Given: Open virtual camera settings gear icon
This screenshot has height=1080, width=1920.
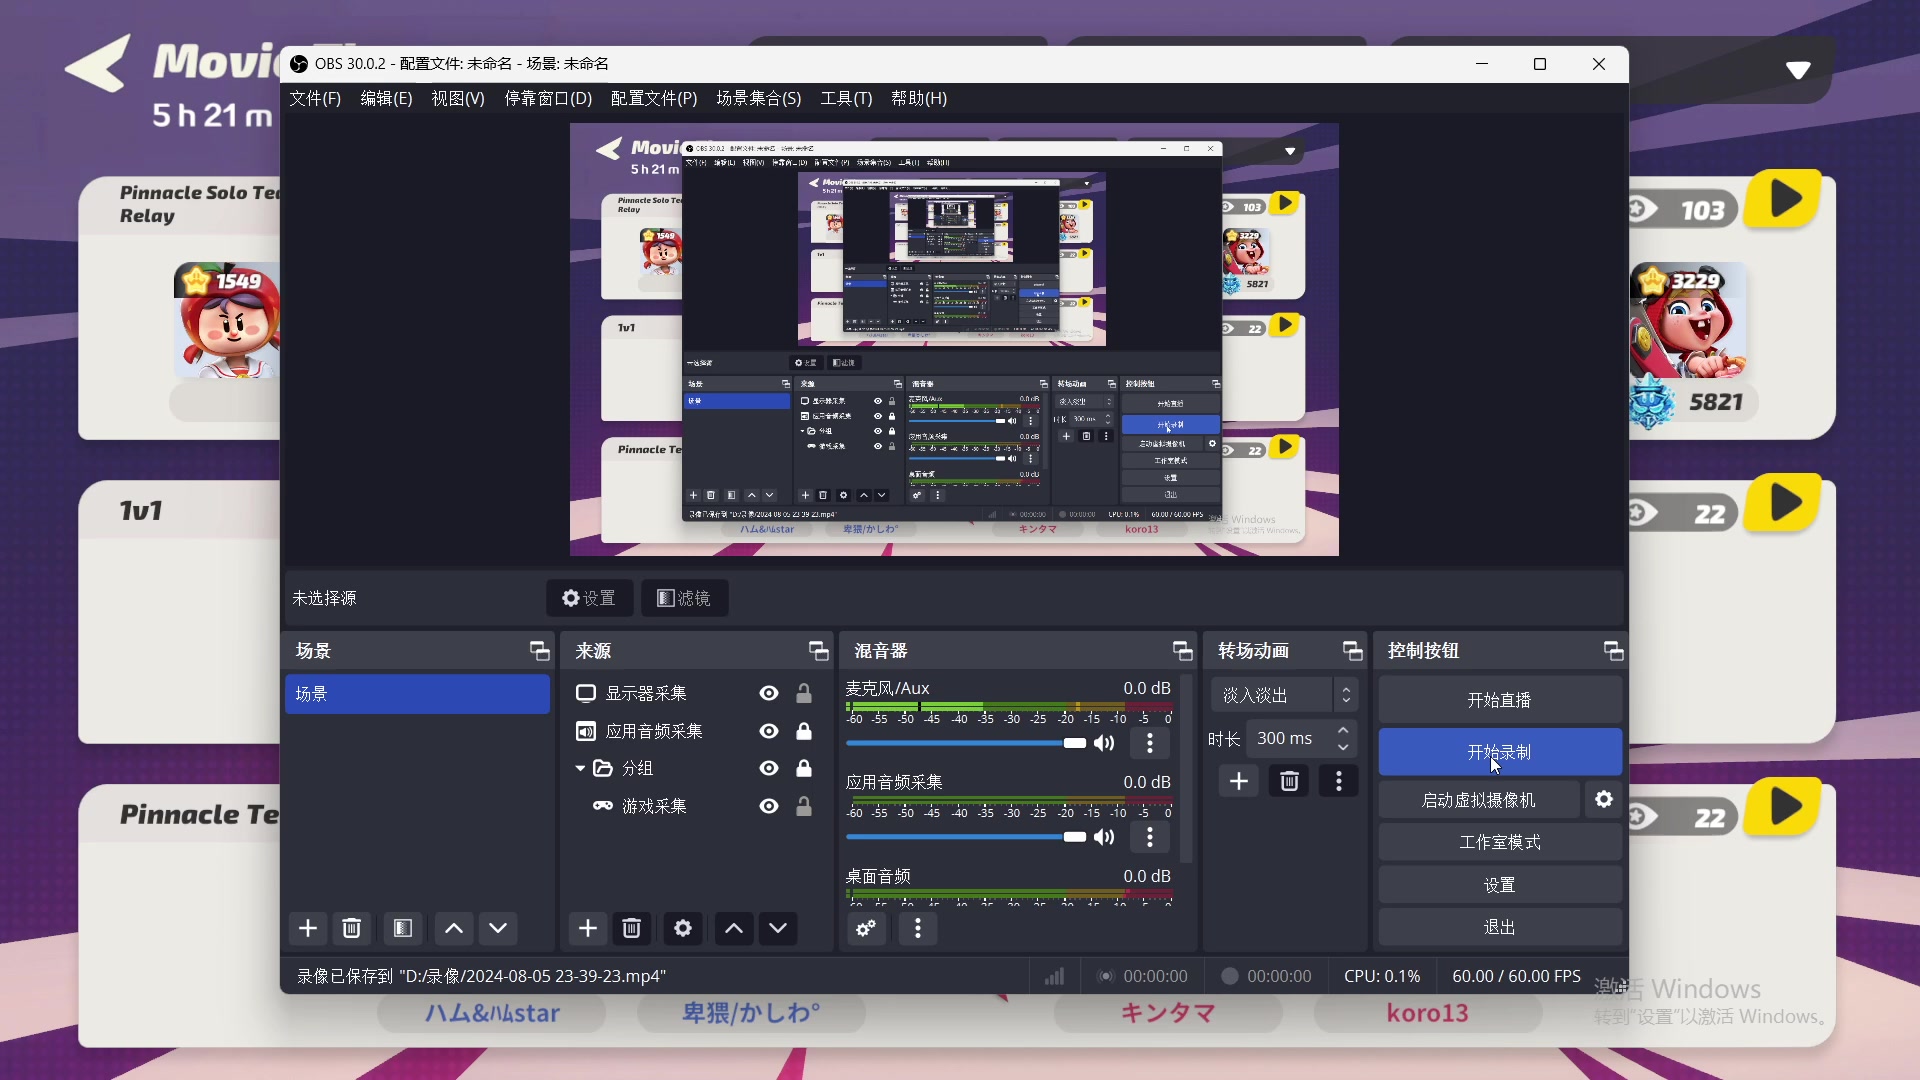Looking at the screenshot, I should [1604, 799].
